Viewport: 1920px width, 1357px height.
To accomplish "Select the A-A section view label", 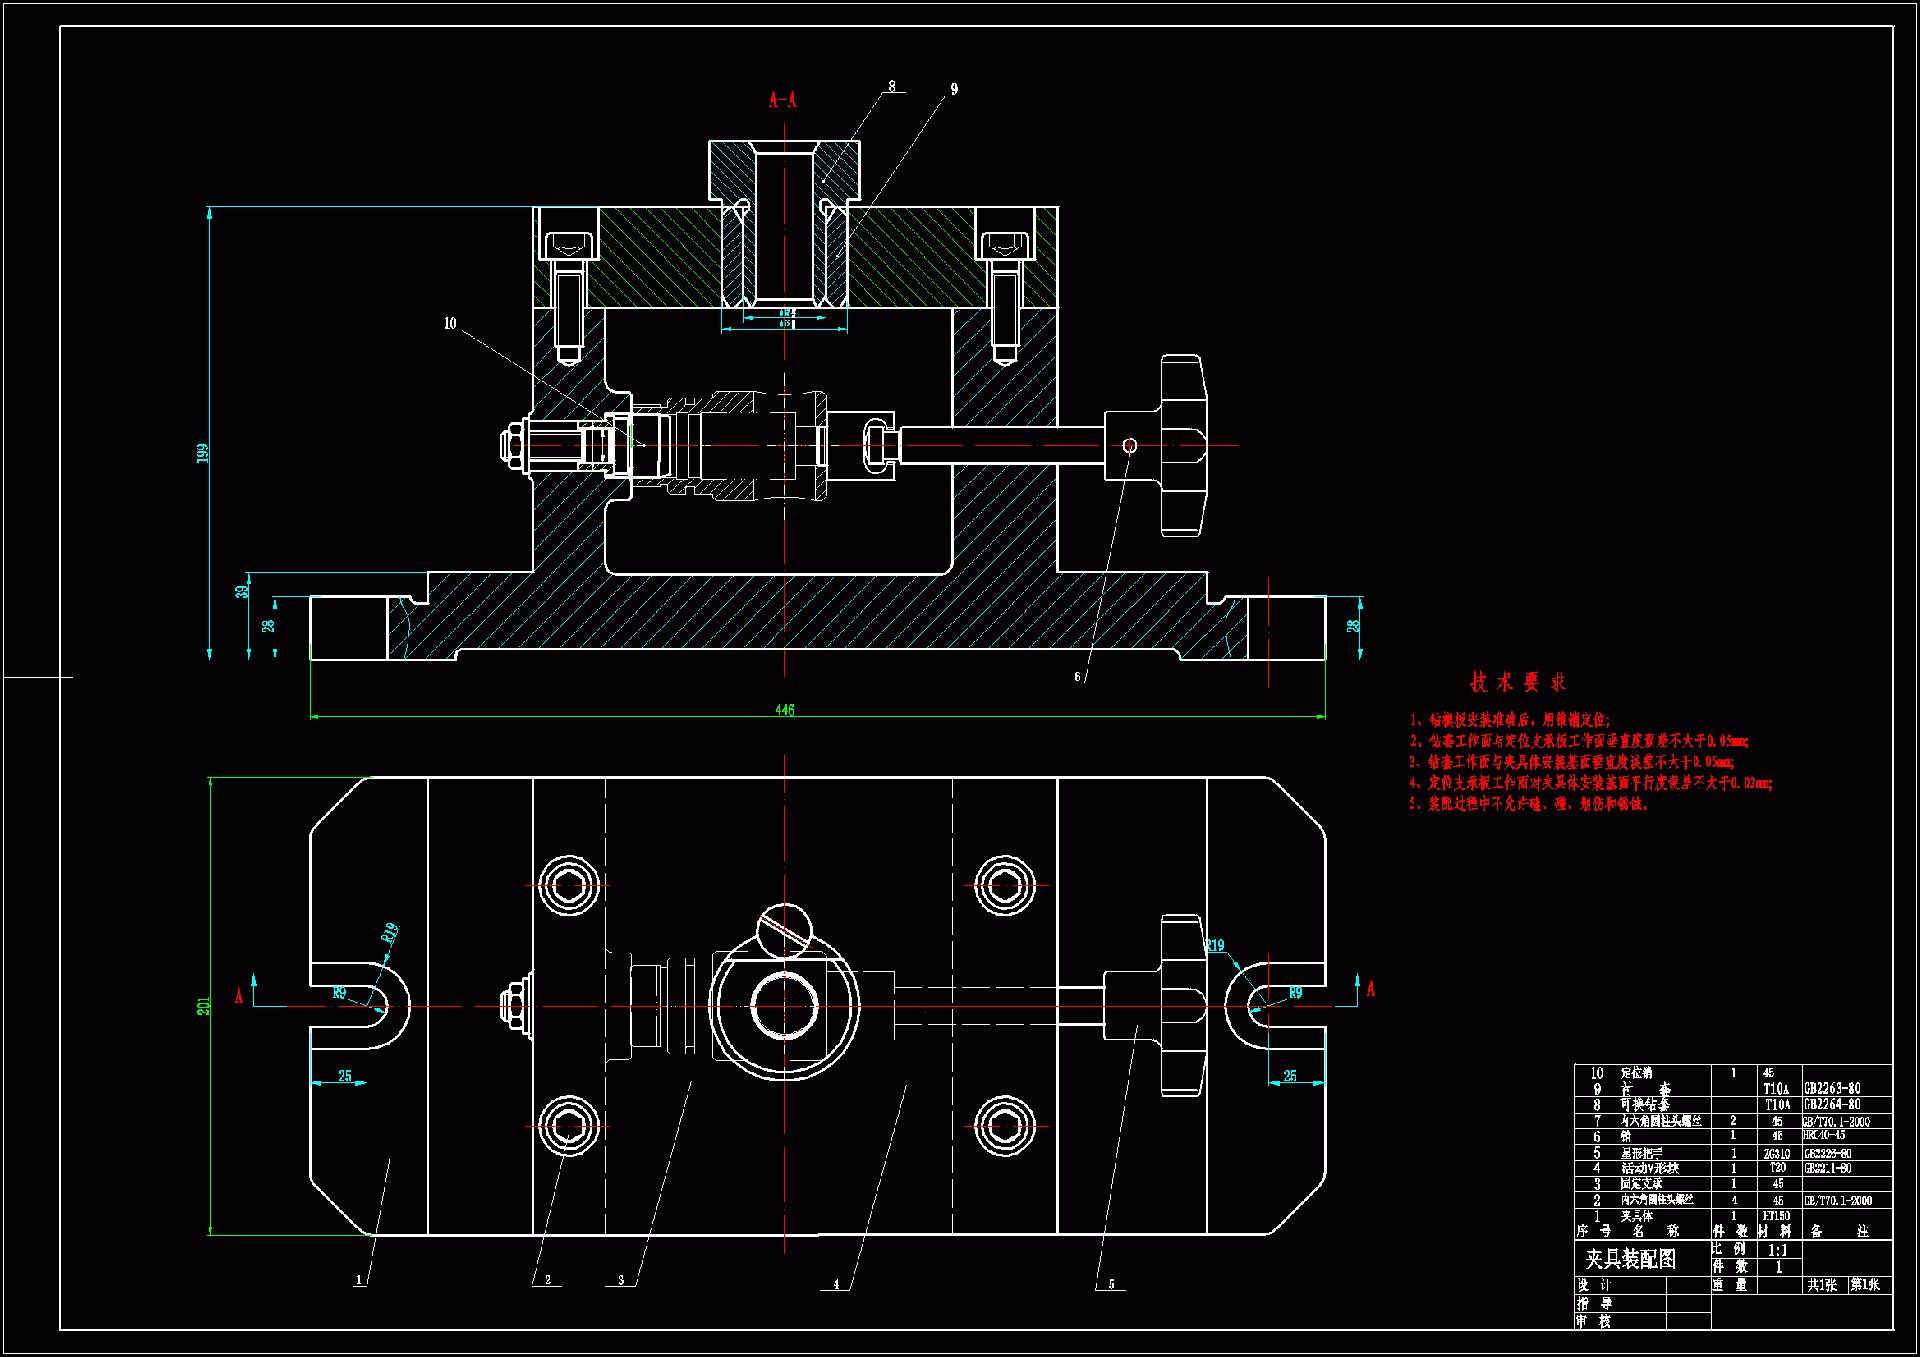I will pyautogui.click(x=783, y=100).
